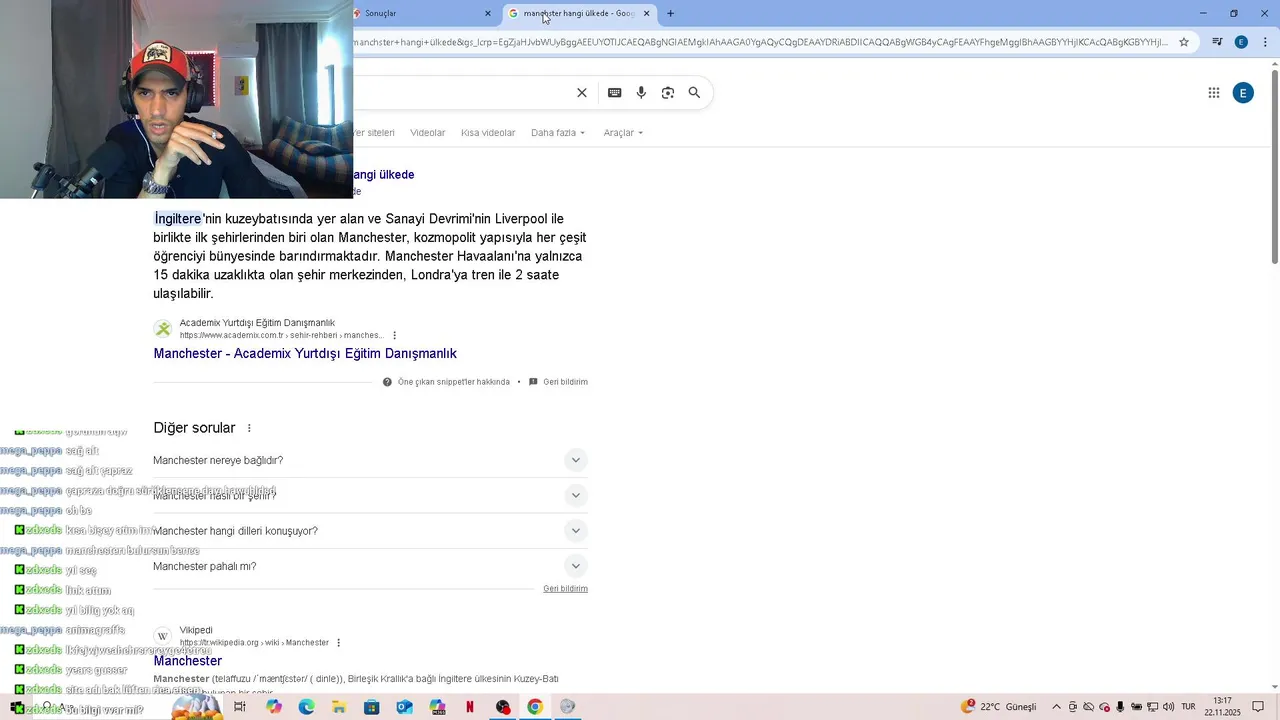Viewport: 1280px width, 720px height.
Task: Open the tab search/media control icon
Action: [1217, 42]
